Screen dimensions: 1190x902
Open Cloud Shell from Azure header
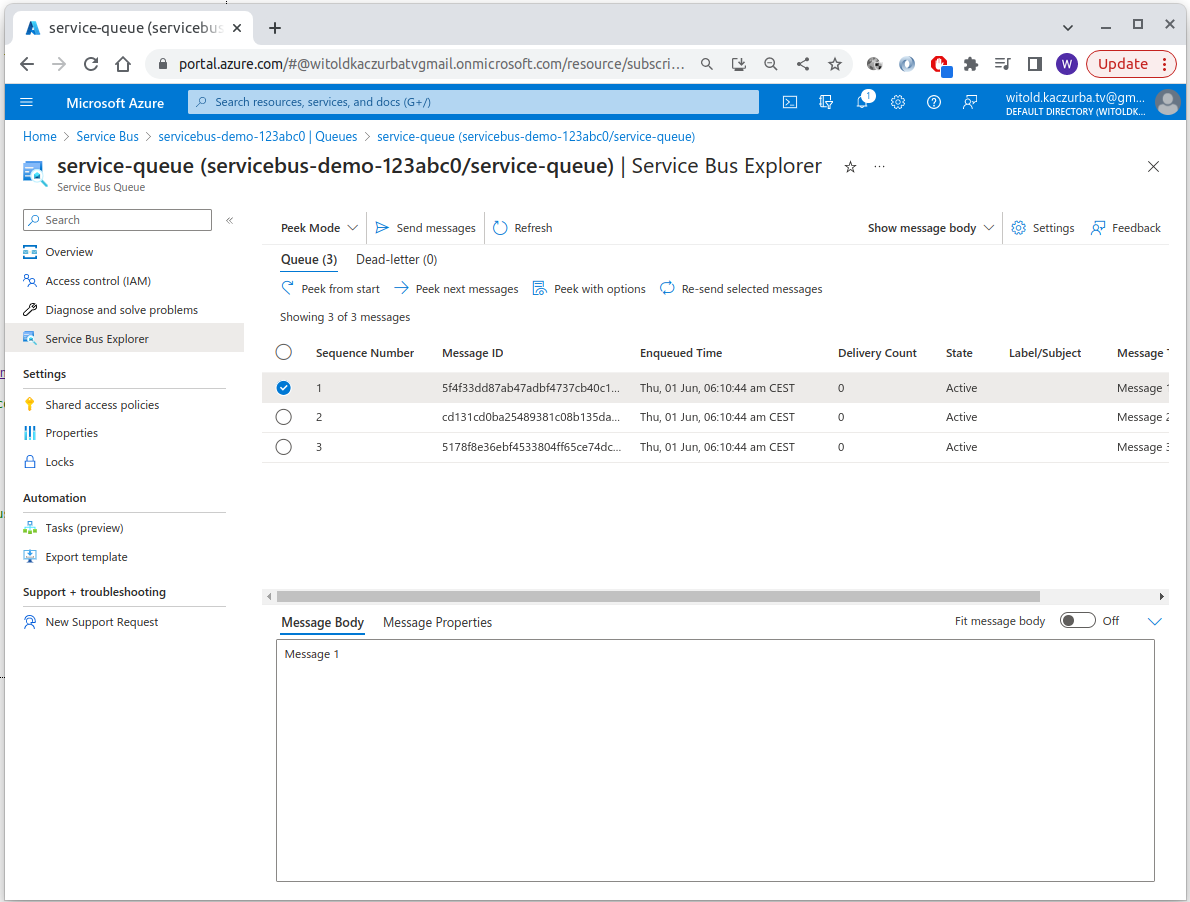click(790, 102)
